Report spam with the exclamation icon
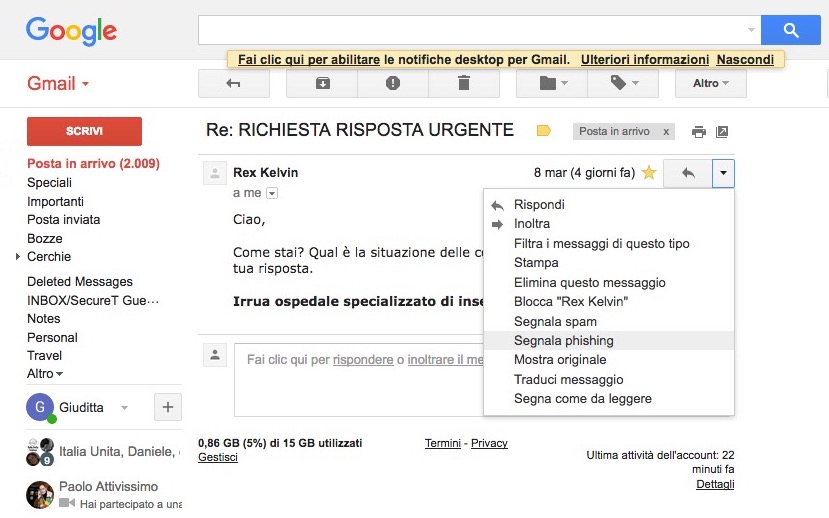 (x=393, y=84)
